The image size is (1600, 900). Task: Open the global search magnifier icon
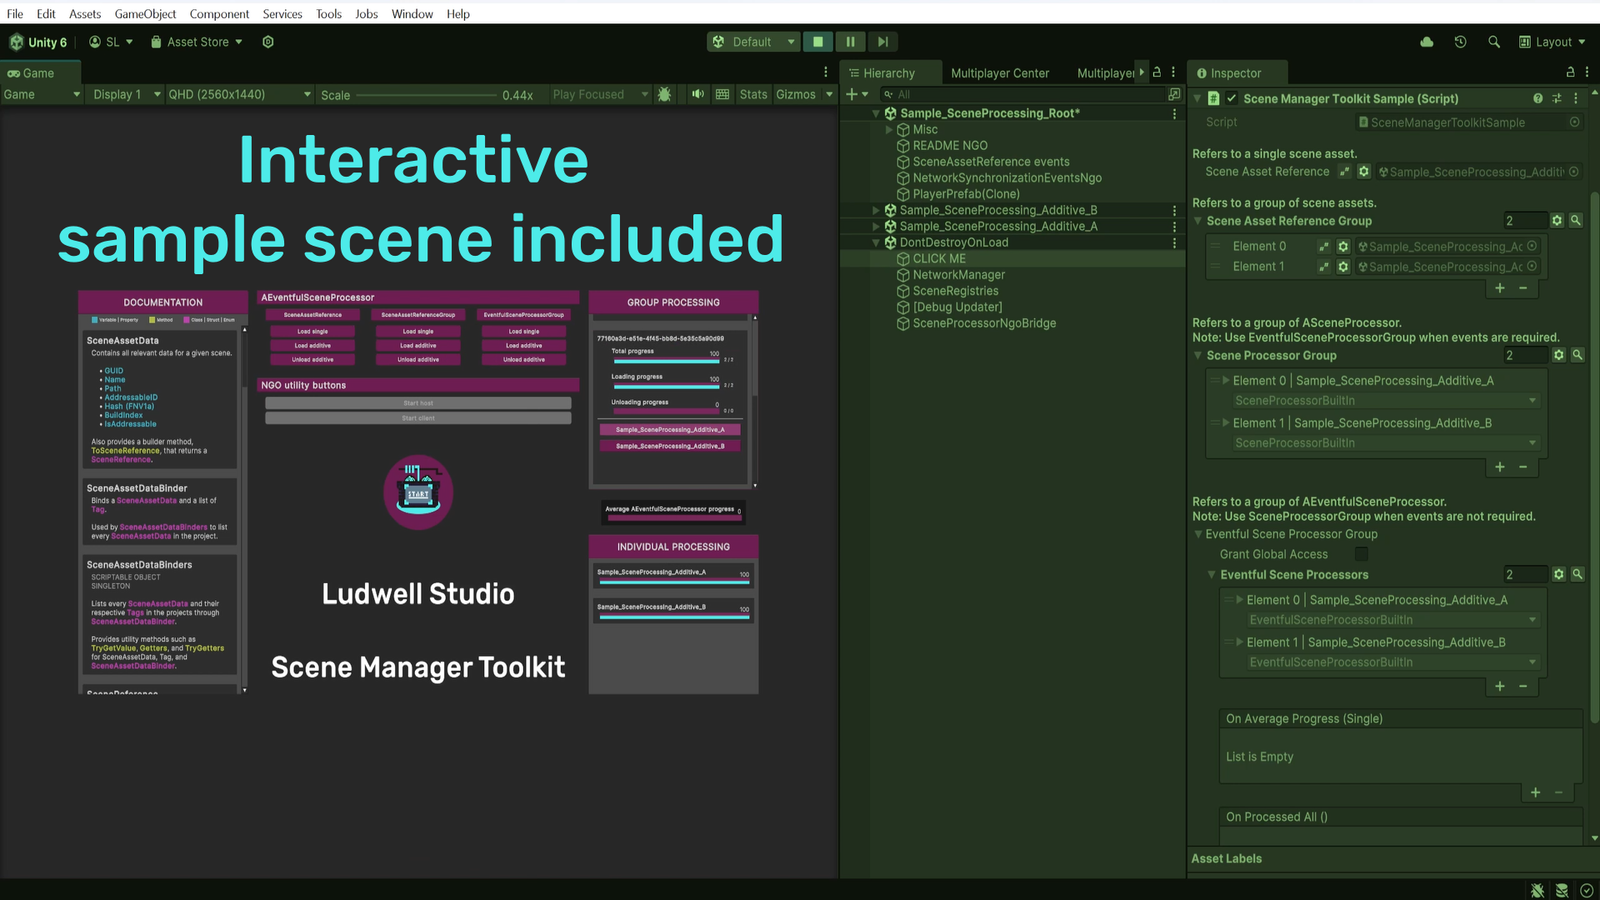1494,42
